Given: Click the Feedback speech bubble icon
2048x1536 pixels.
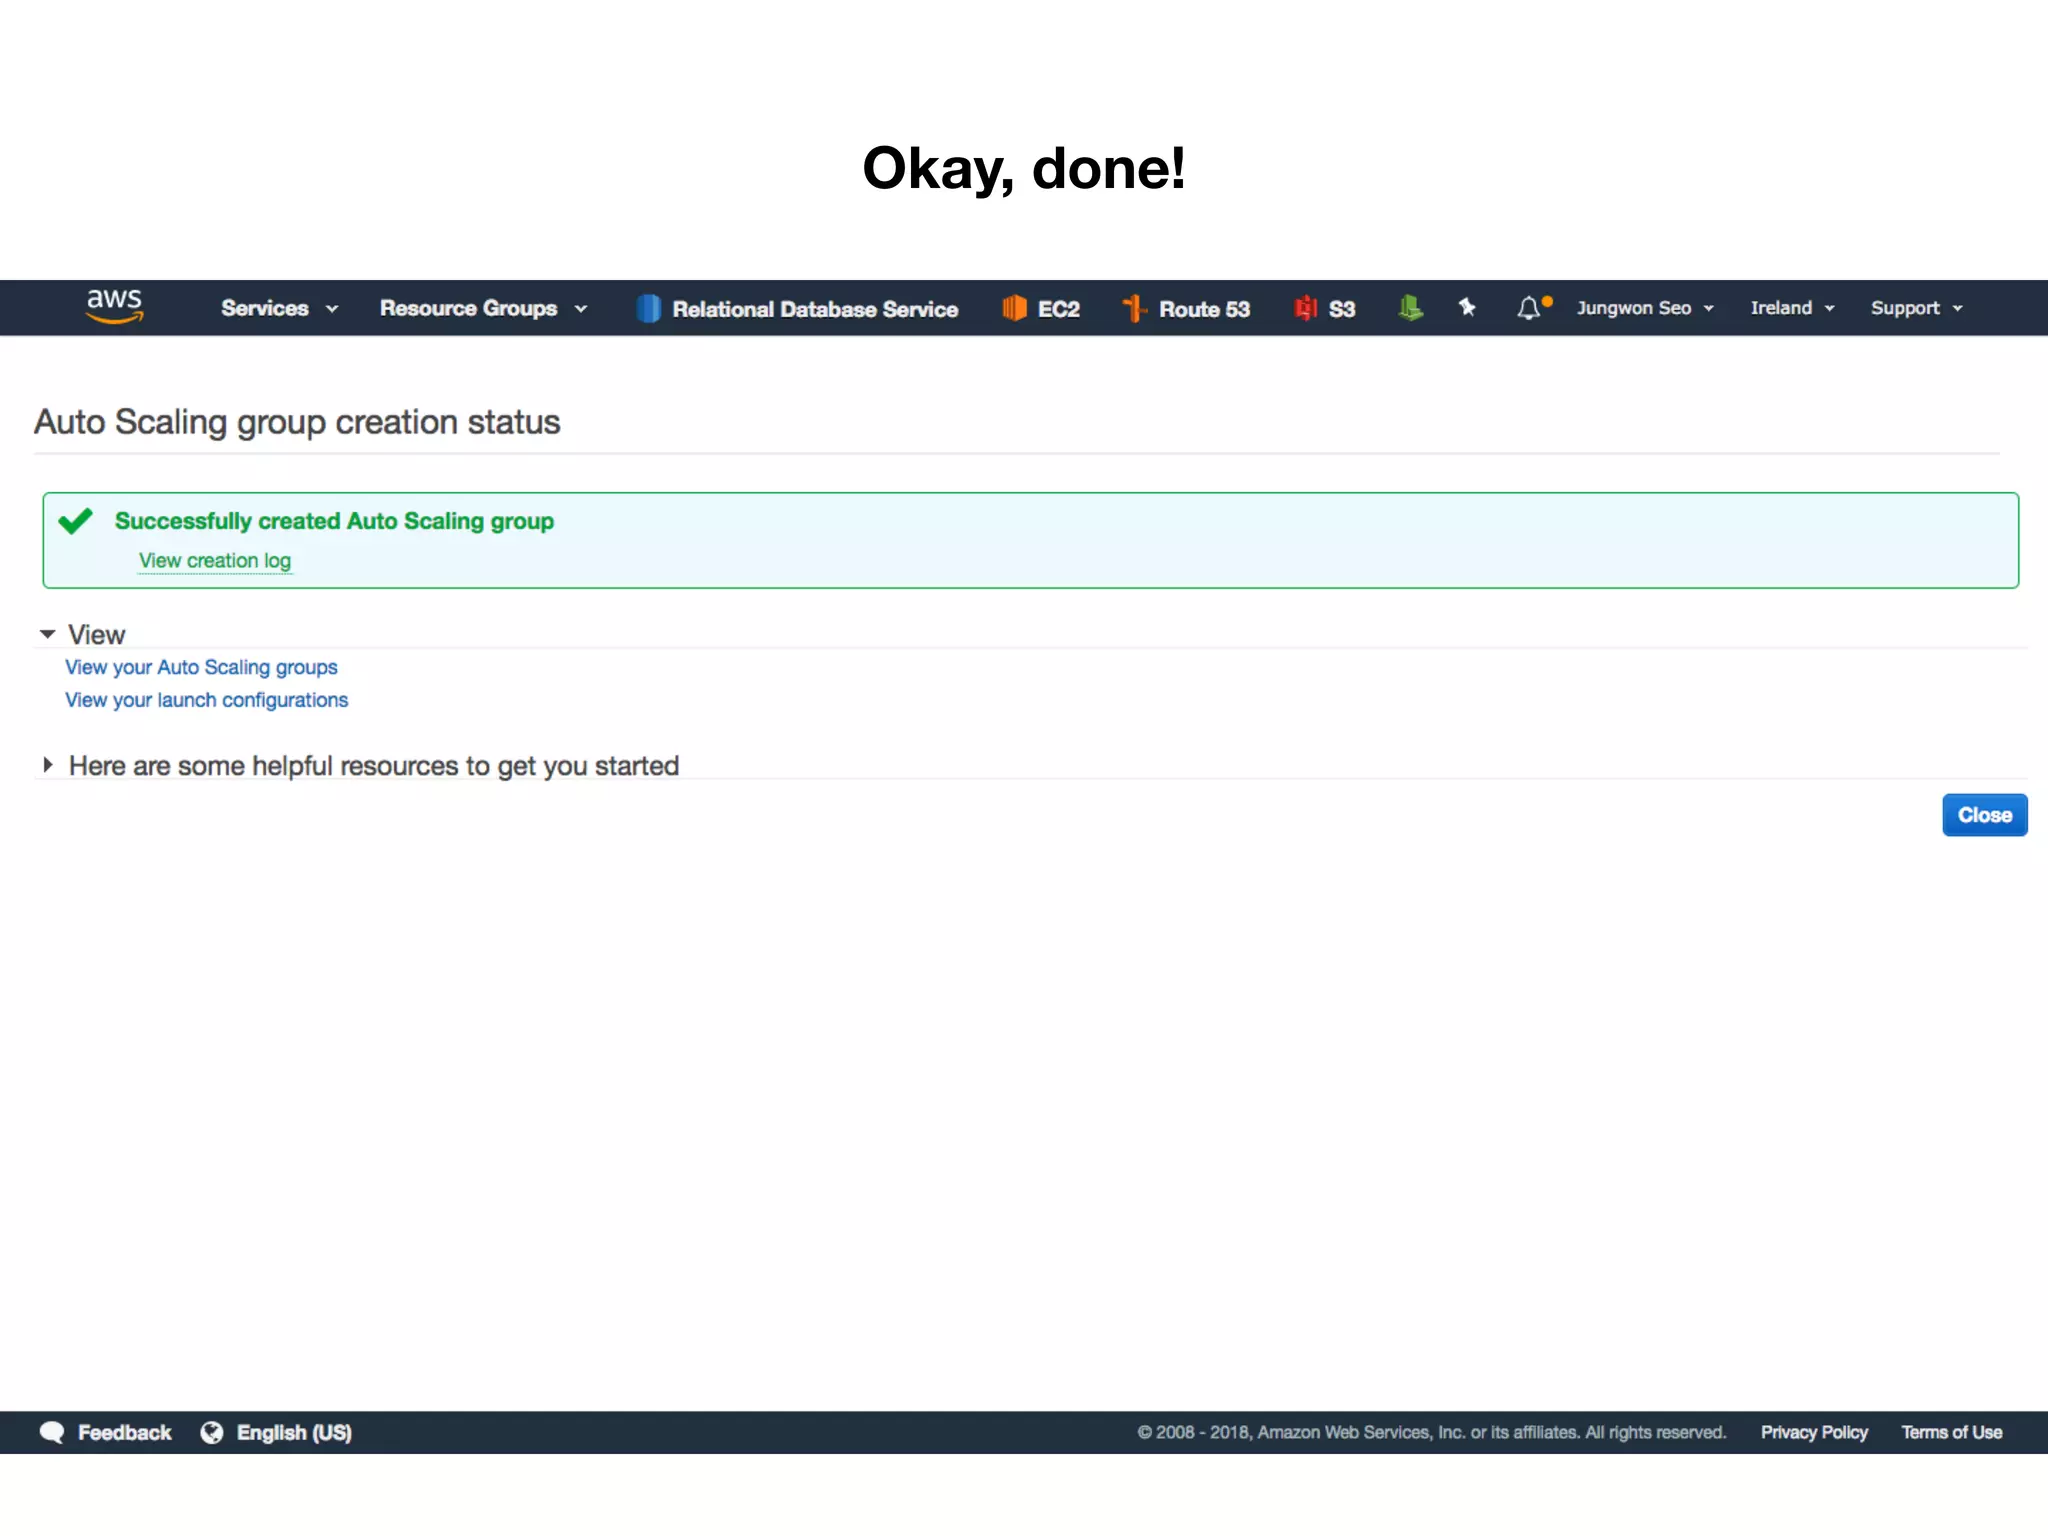Looking at the screenshot, I should coord(52,1432).
